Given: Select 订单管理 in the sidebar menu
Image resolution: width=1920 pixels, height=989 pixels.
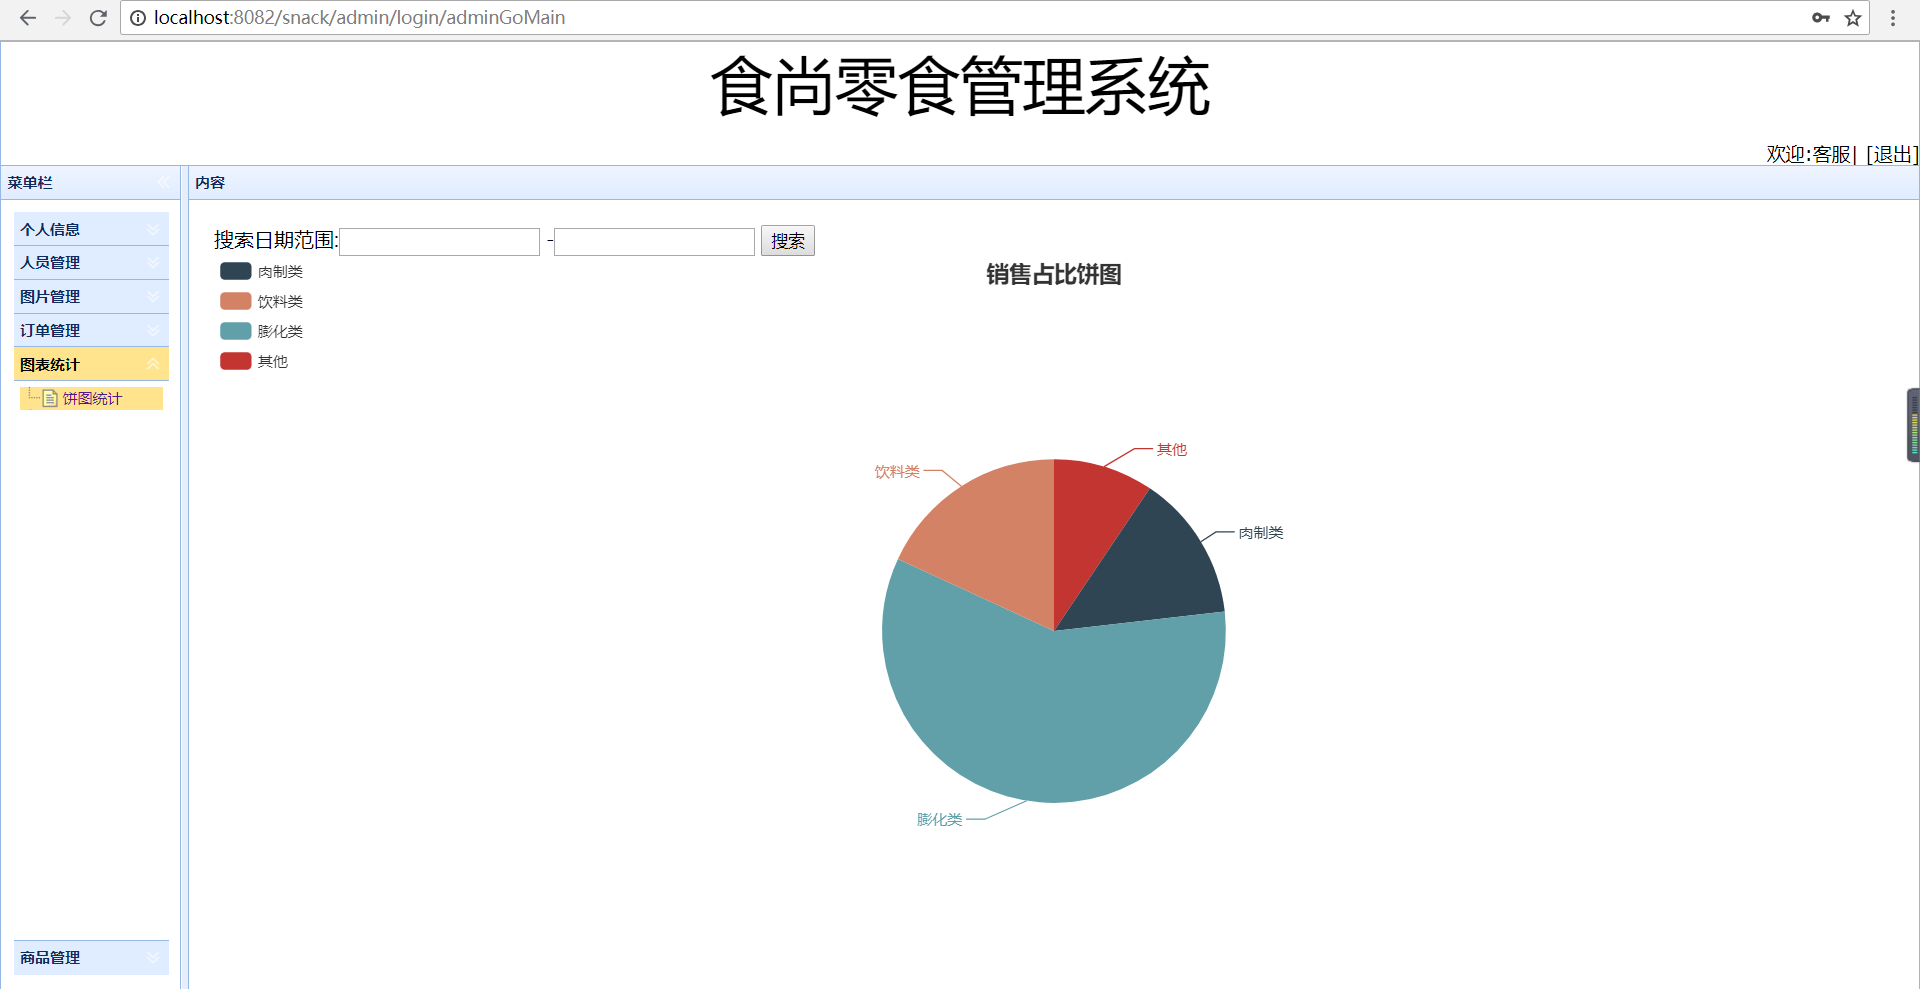Looking at the screenshot, I should click(90, 330).
